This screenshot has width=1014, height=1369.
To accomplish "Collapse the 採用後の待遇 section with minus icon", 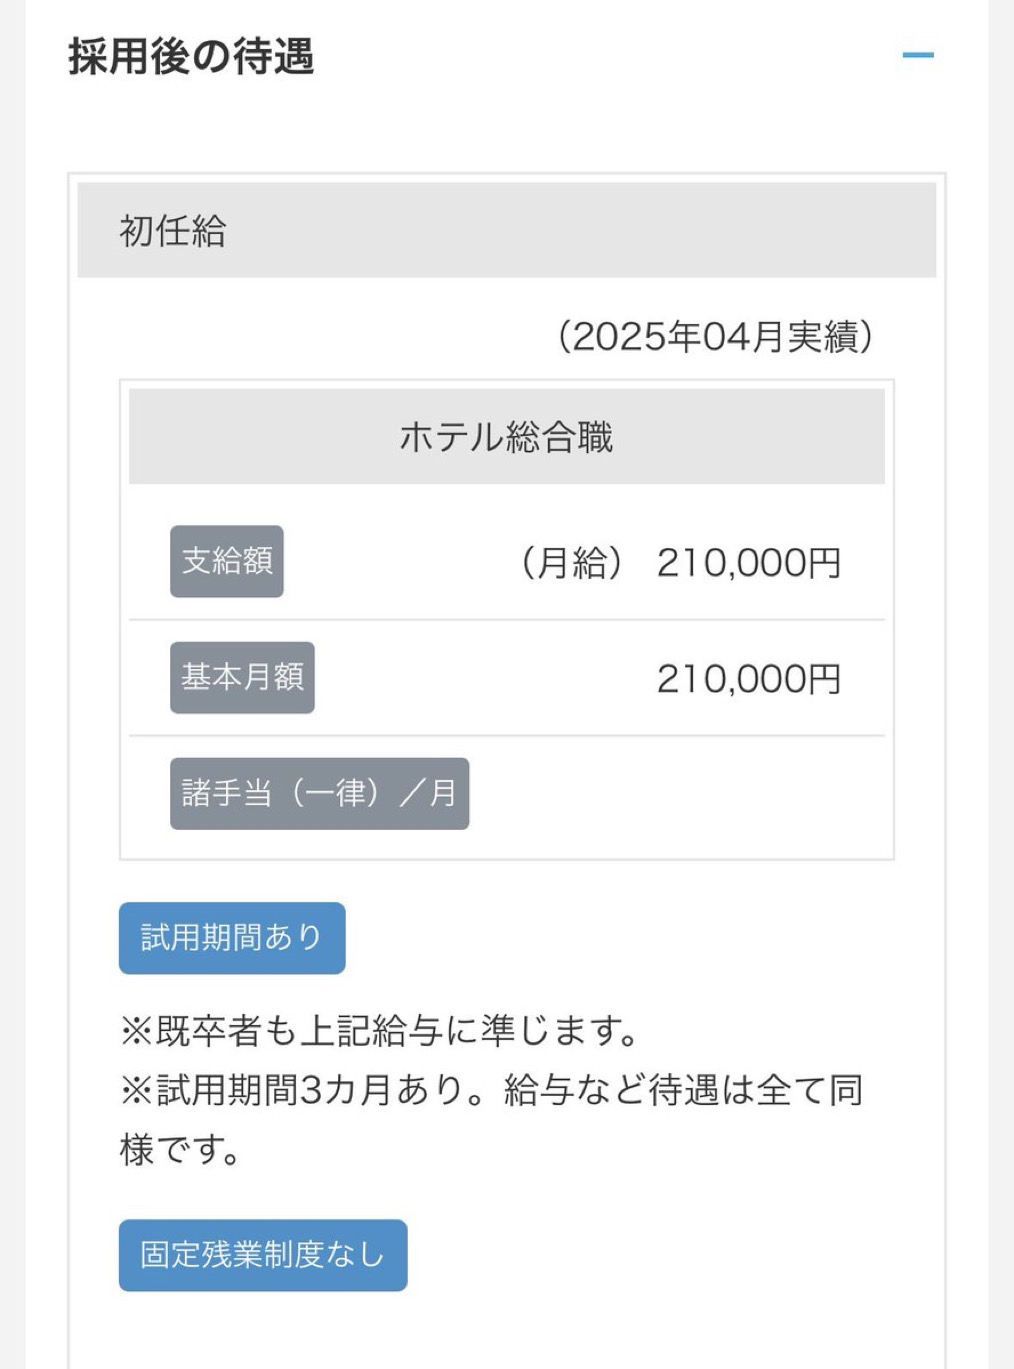I will (918, 55).
